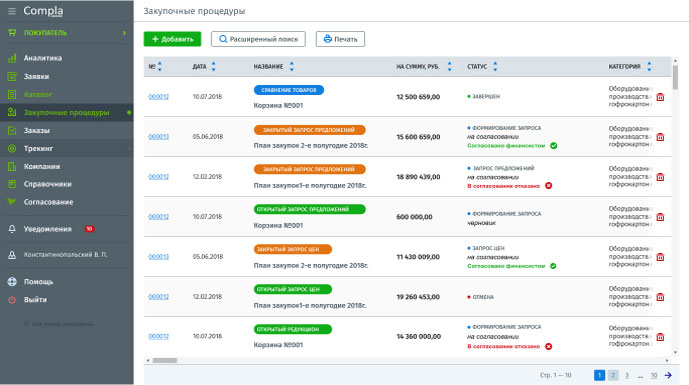Delete row with sum 18 890 439,00
The width and height of the screenshot is (689, 385).
pos(660,177)
